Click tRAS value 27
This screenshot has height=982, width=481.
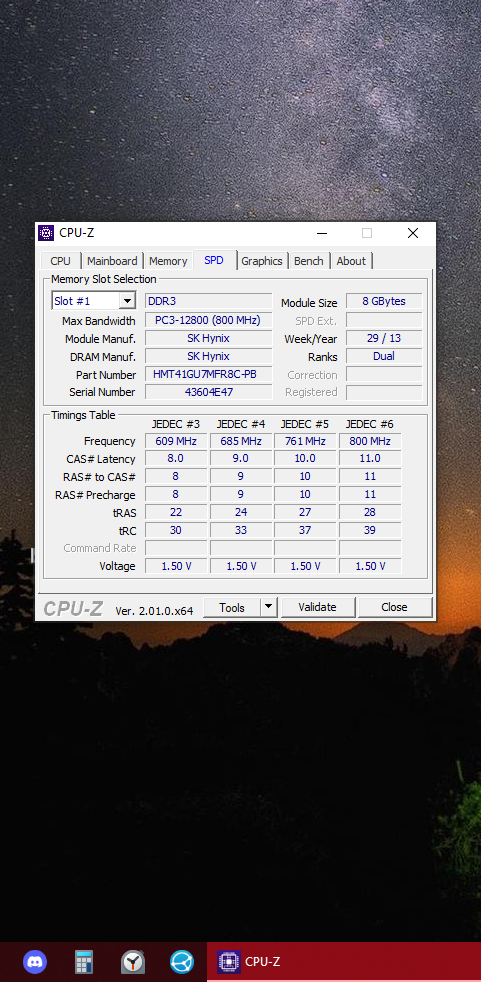[305, 512]
